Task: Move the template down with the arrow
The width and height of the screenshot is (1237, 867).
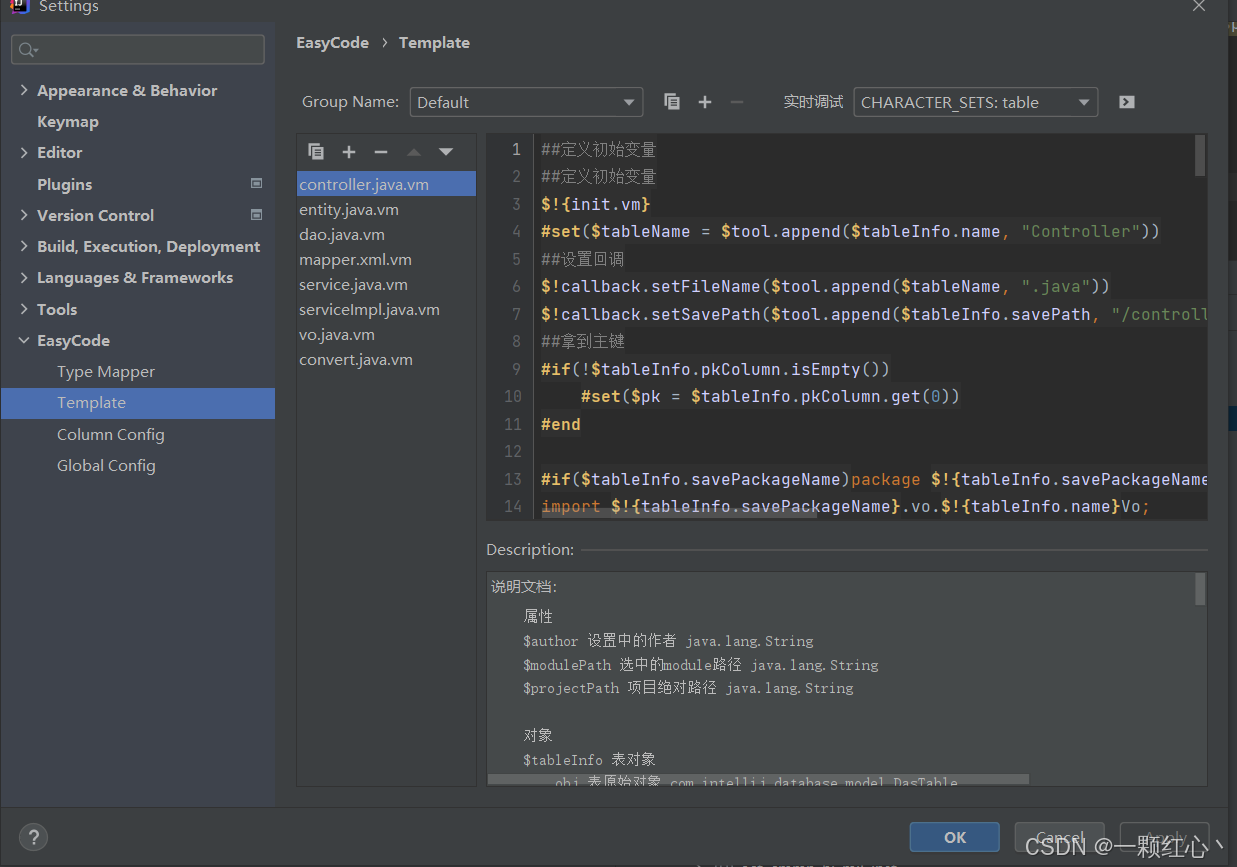Action: tap(446, 152)
